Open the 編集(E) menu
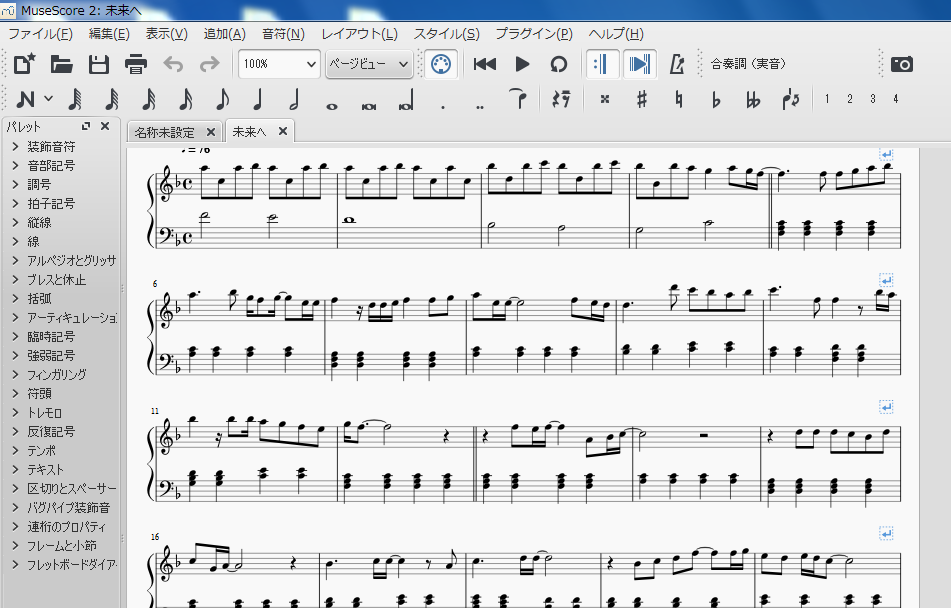 109,34
